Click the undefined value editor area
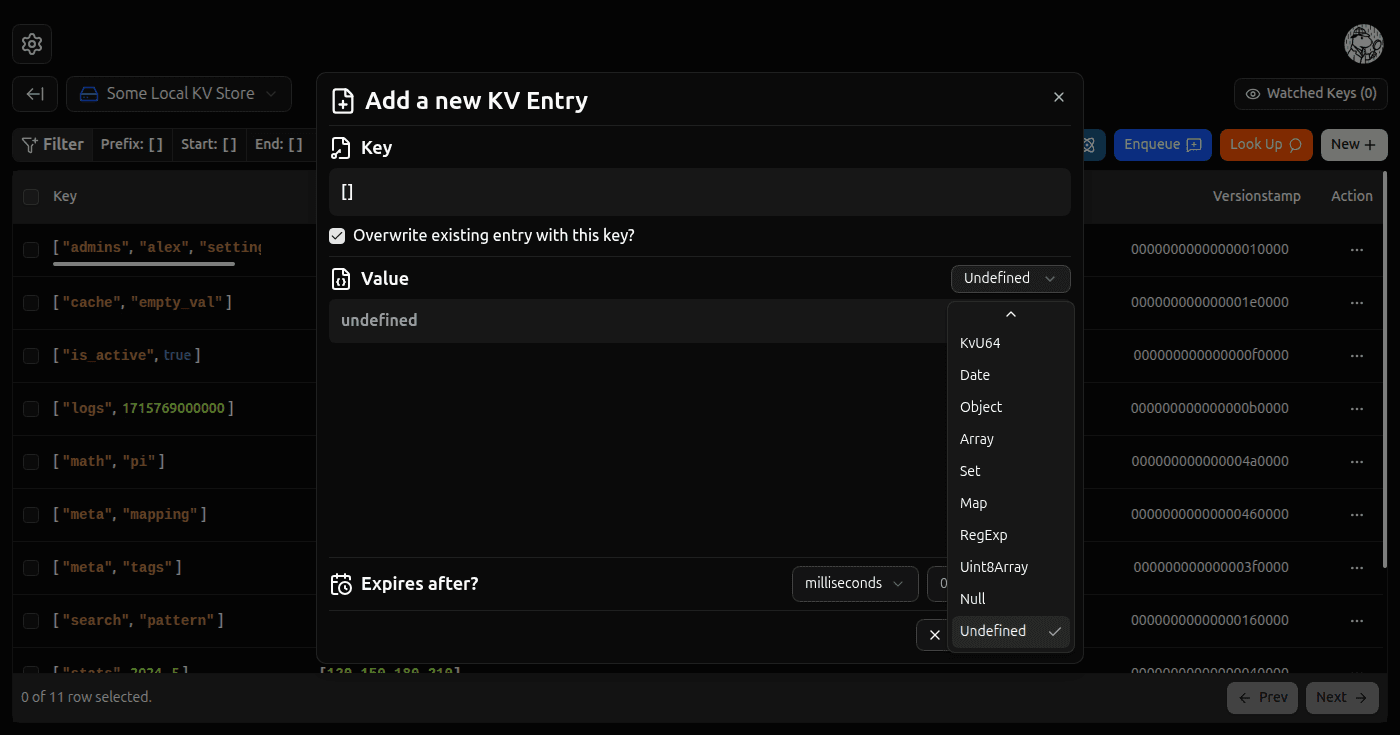Viewport: 1400px width, 735px height. 638,321
